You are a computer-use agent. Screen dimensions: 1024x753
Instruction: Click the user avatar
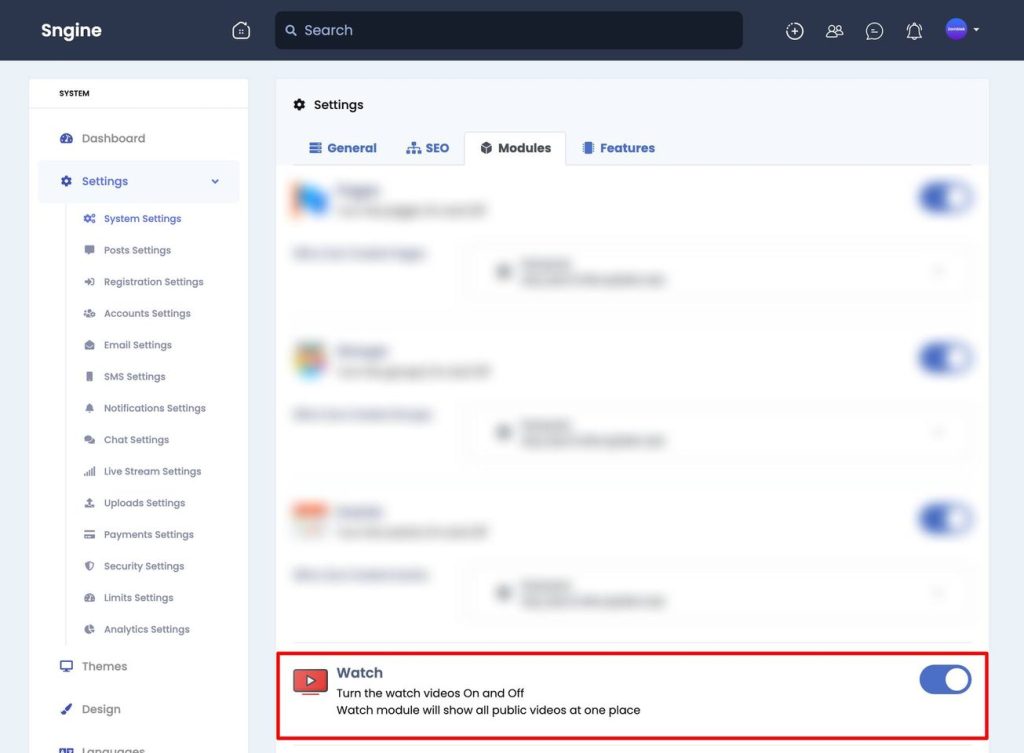pos(956,29)
